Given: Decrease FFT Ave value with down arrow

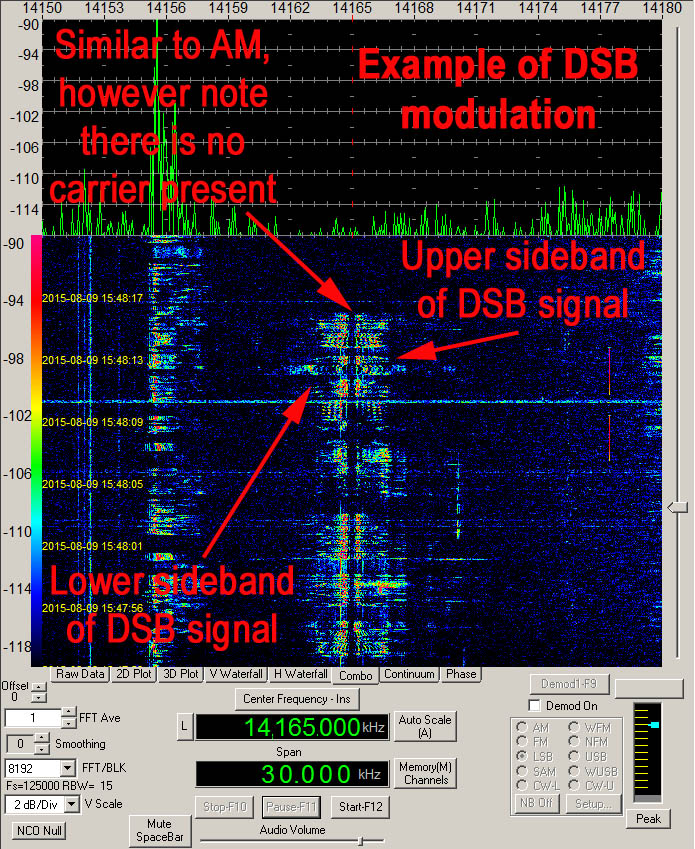Looking at the screenshot, I should 68,723.
